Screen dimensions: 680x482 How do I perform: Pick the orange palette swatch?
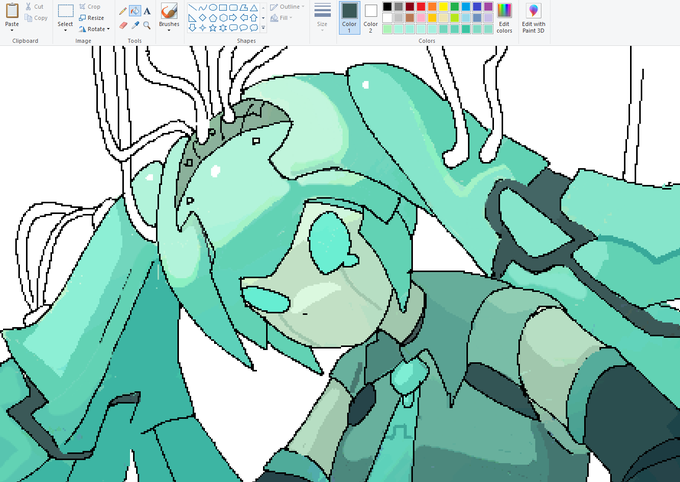coord(432,7)
